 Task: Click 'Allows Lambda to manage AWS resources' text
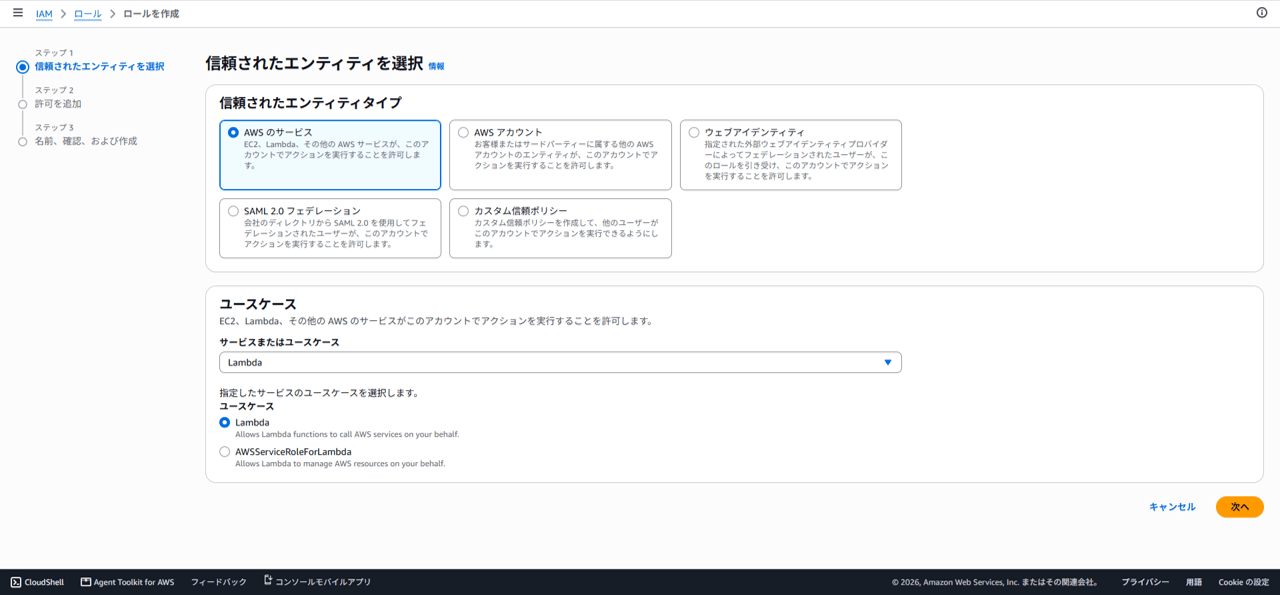(340, 464)
